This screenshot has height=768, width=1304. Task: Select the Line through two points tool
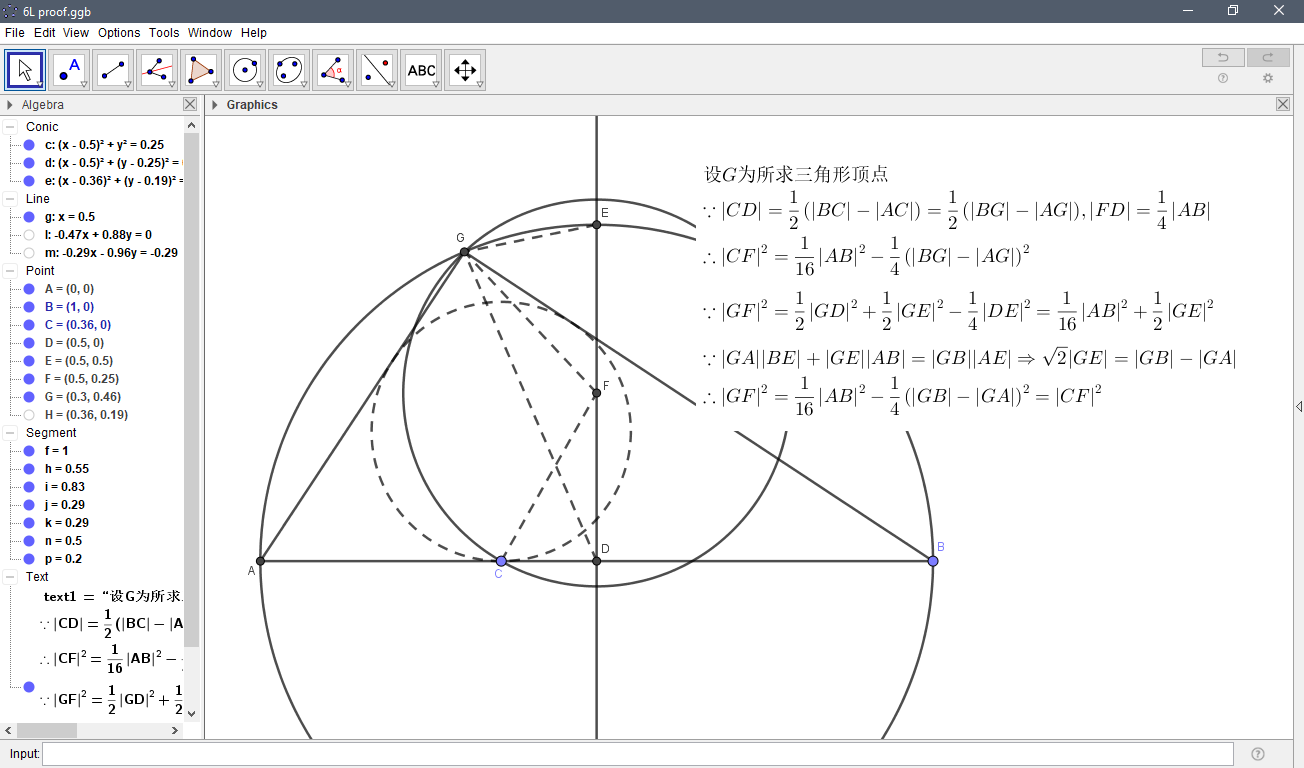tap(113, 70)
